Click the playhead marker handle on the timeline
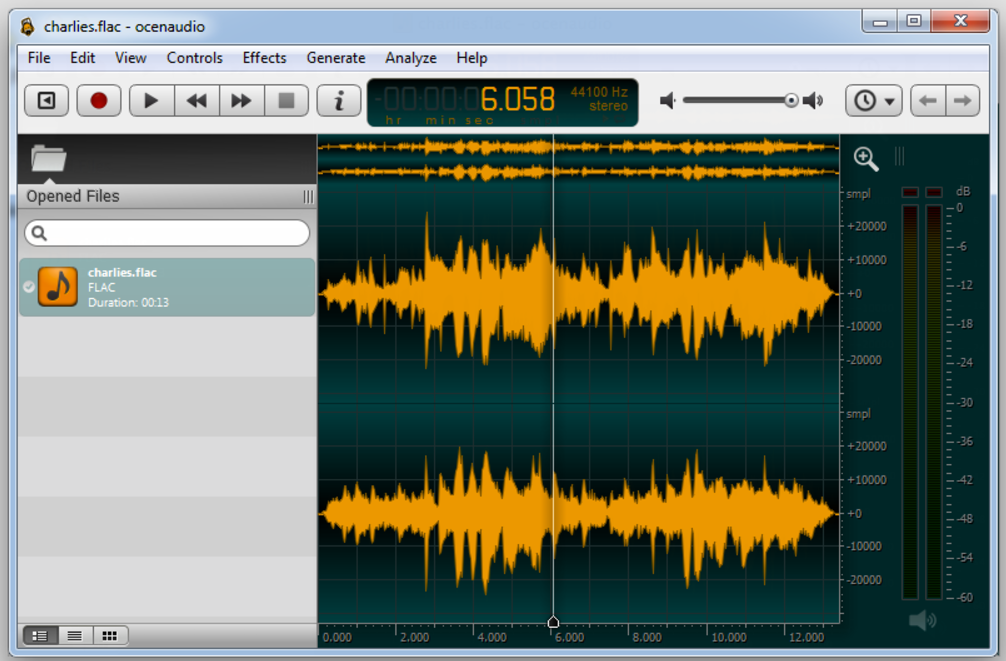Screen dimensions: 1006x661 (553, 621)
